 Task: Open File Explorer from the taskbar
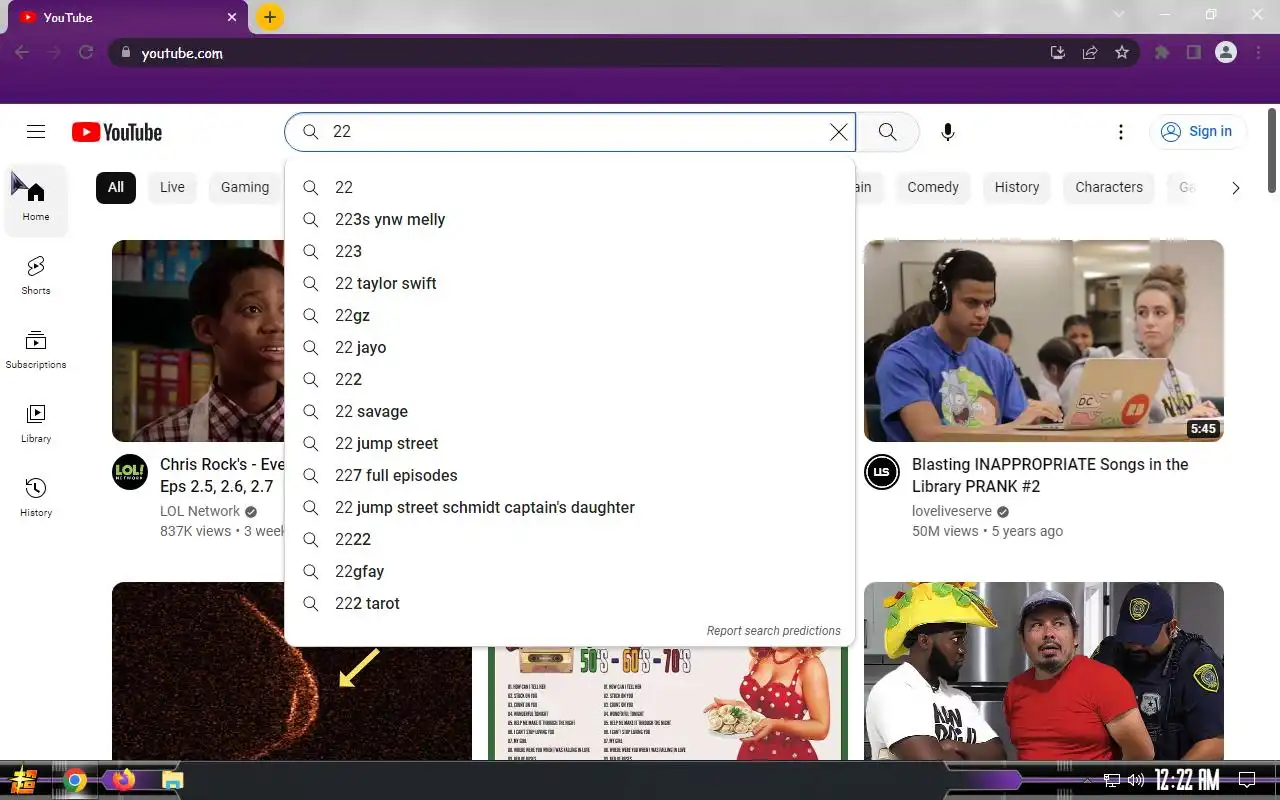(173, 780)
